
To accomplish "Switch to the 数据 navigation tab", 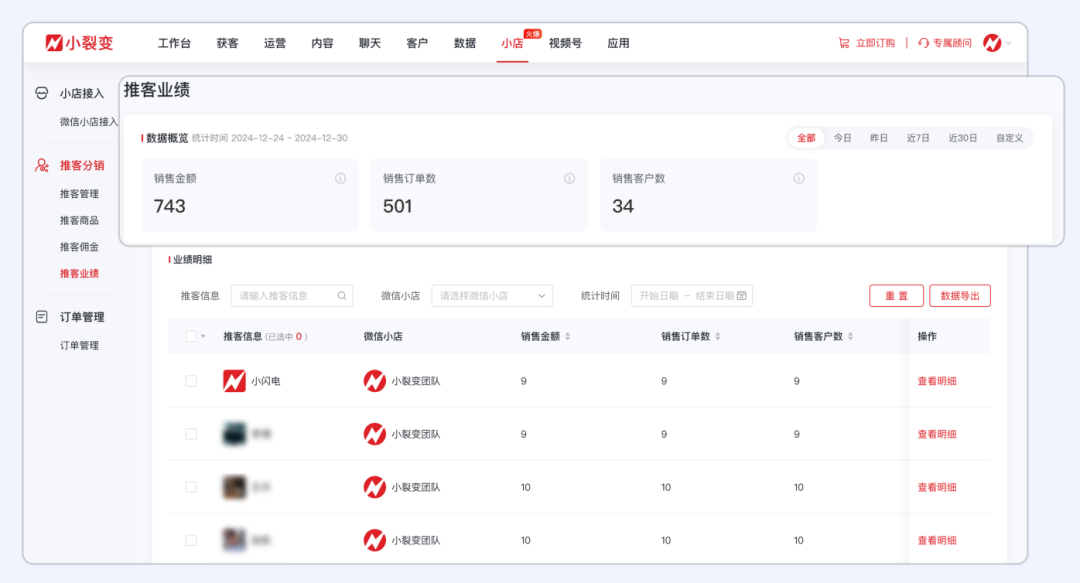I will pos(464,43).
